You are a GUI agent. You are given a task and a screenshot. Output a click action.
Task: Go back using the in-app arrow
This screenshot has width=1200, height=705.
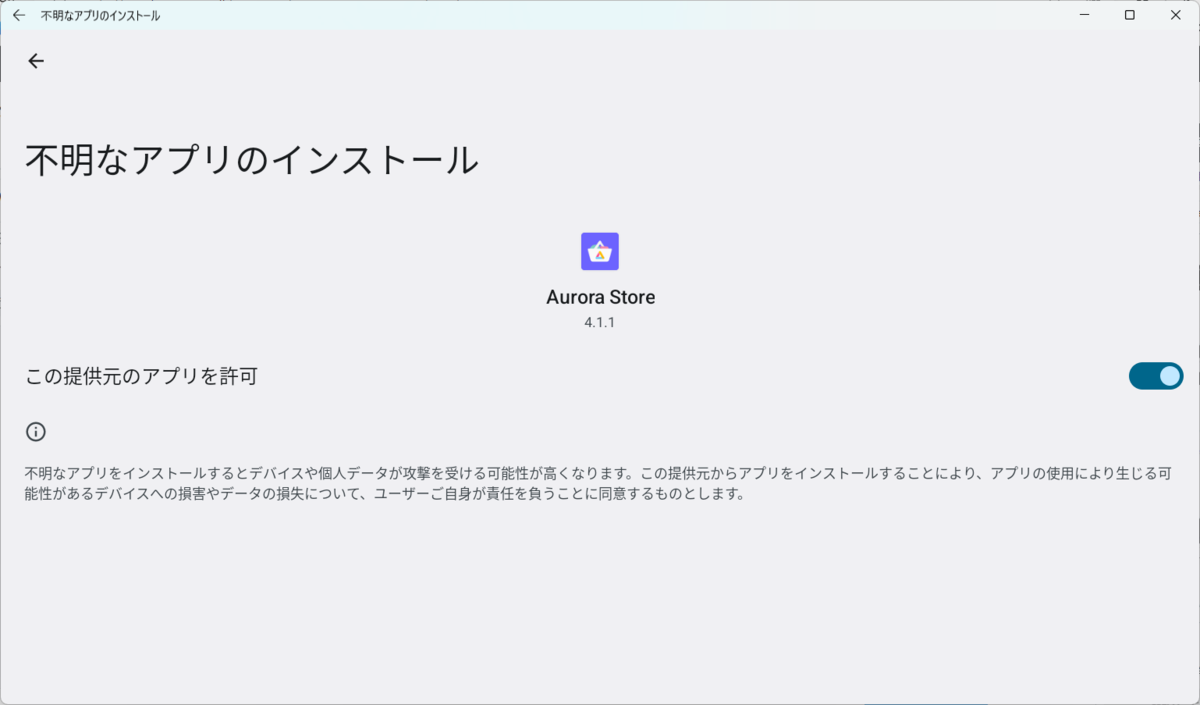coord(36,61)
